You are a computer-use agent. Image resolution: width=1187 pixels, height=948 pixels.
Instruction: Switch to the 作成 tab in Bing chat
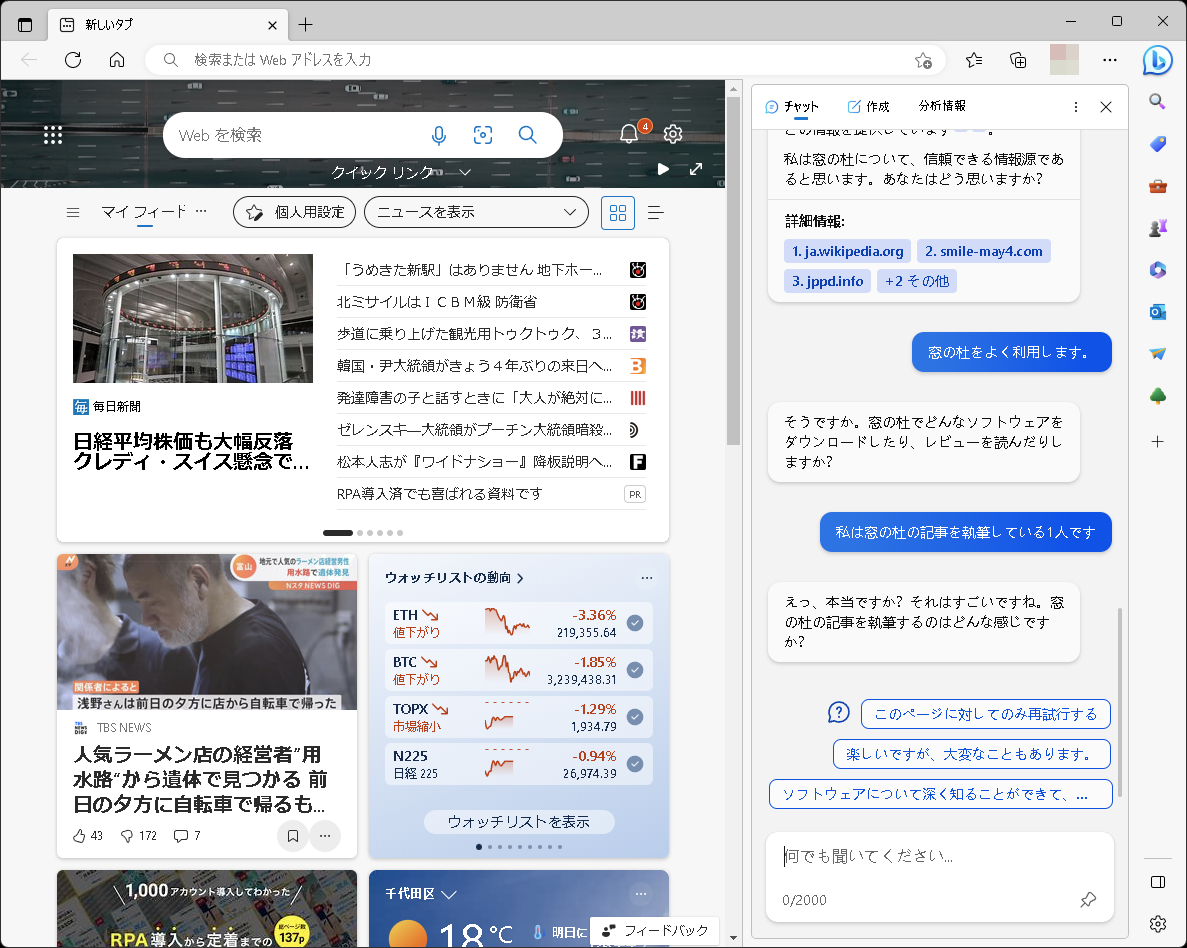[x=868, y=106]
